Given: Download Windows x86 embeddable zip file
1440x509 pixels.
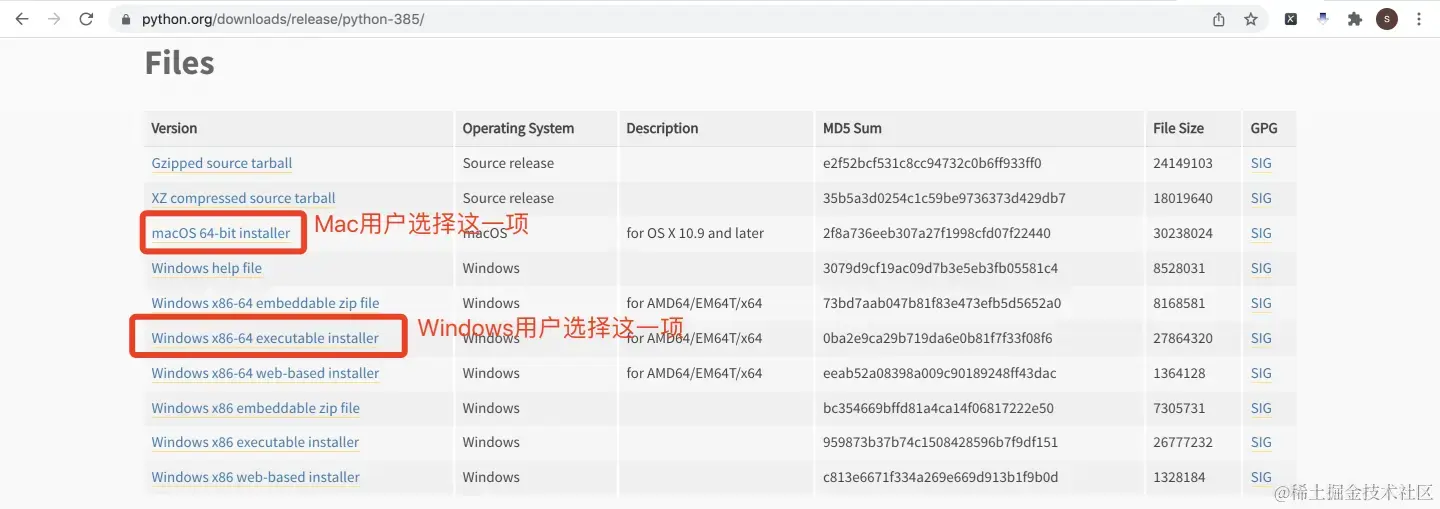Looking at the screenshot, I should 255,408.
